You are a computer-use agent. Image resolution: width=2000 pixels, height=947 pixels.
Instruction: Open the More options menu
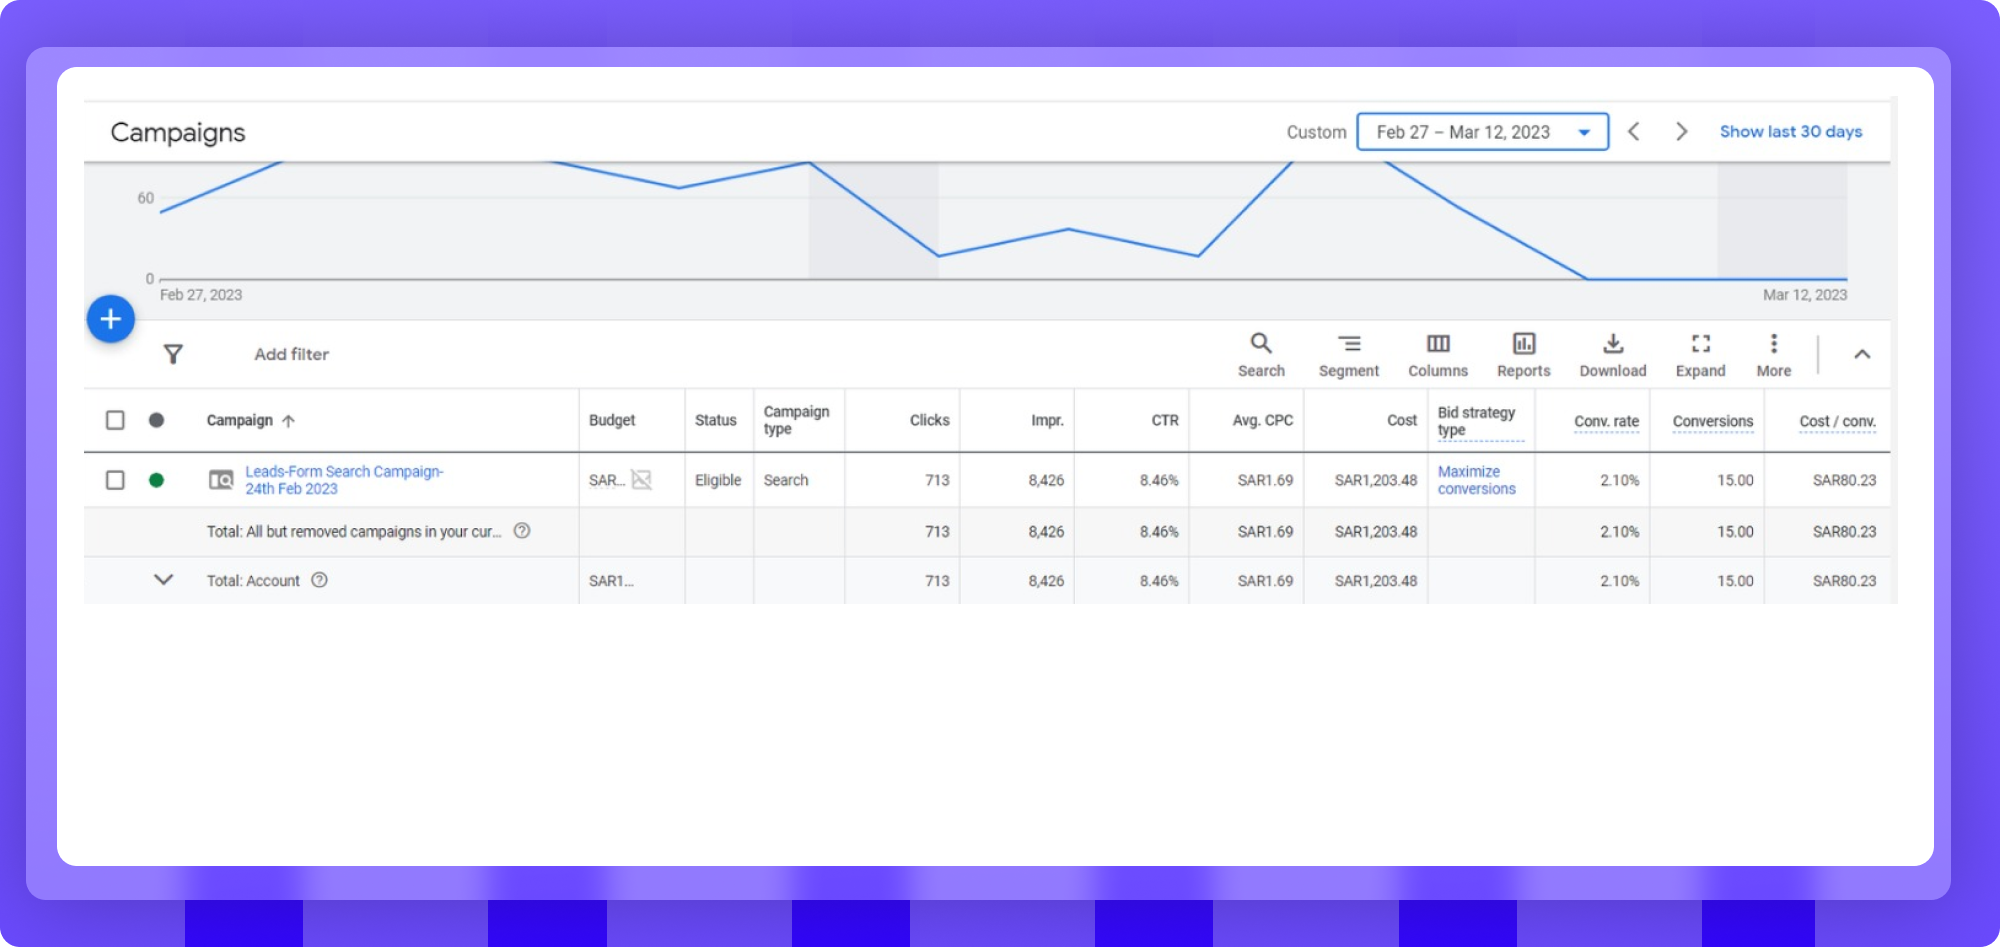click(x=1773, y=355)
